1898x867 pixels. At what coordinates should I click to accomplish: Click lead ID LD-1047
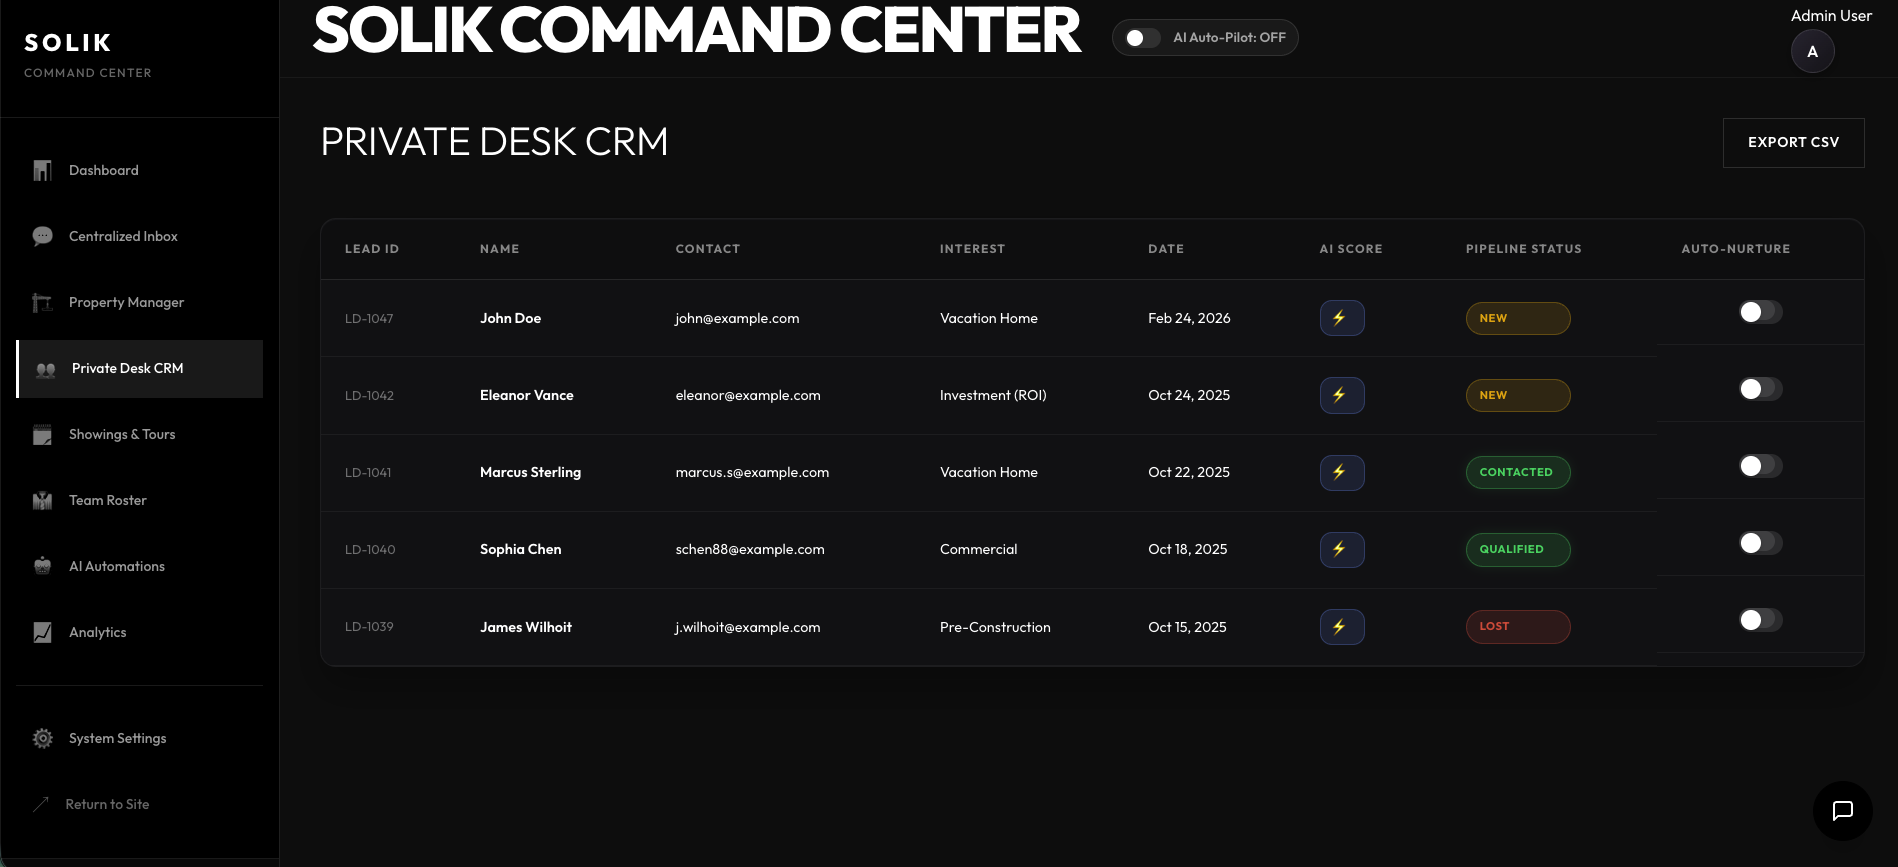point(369,319)
